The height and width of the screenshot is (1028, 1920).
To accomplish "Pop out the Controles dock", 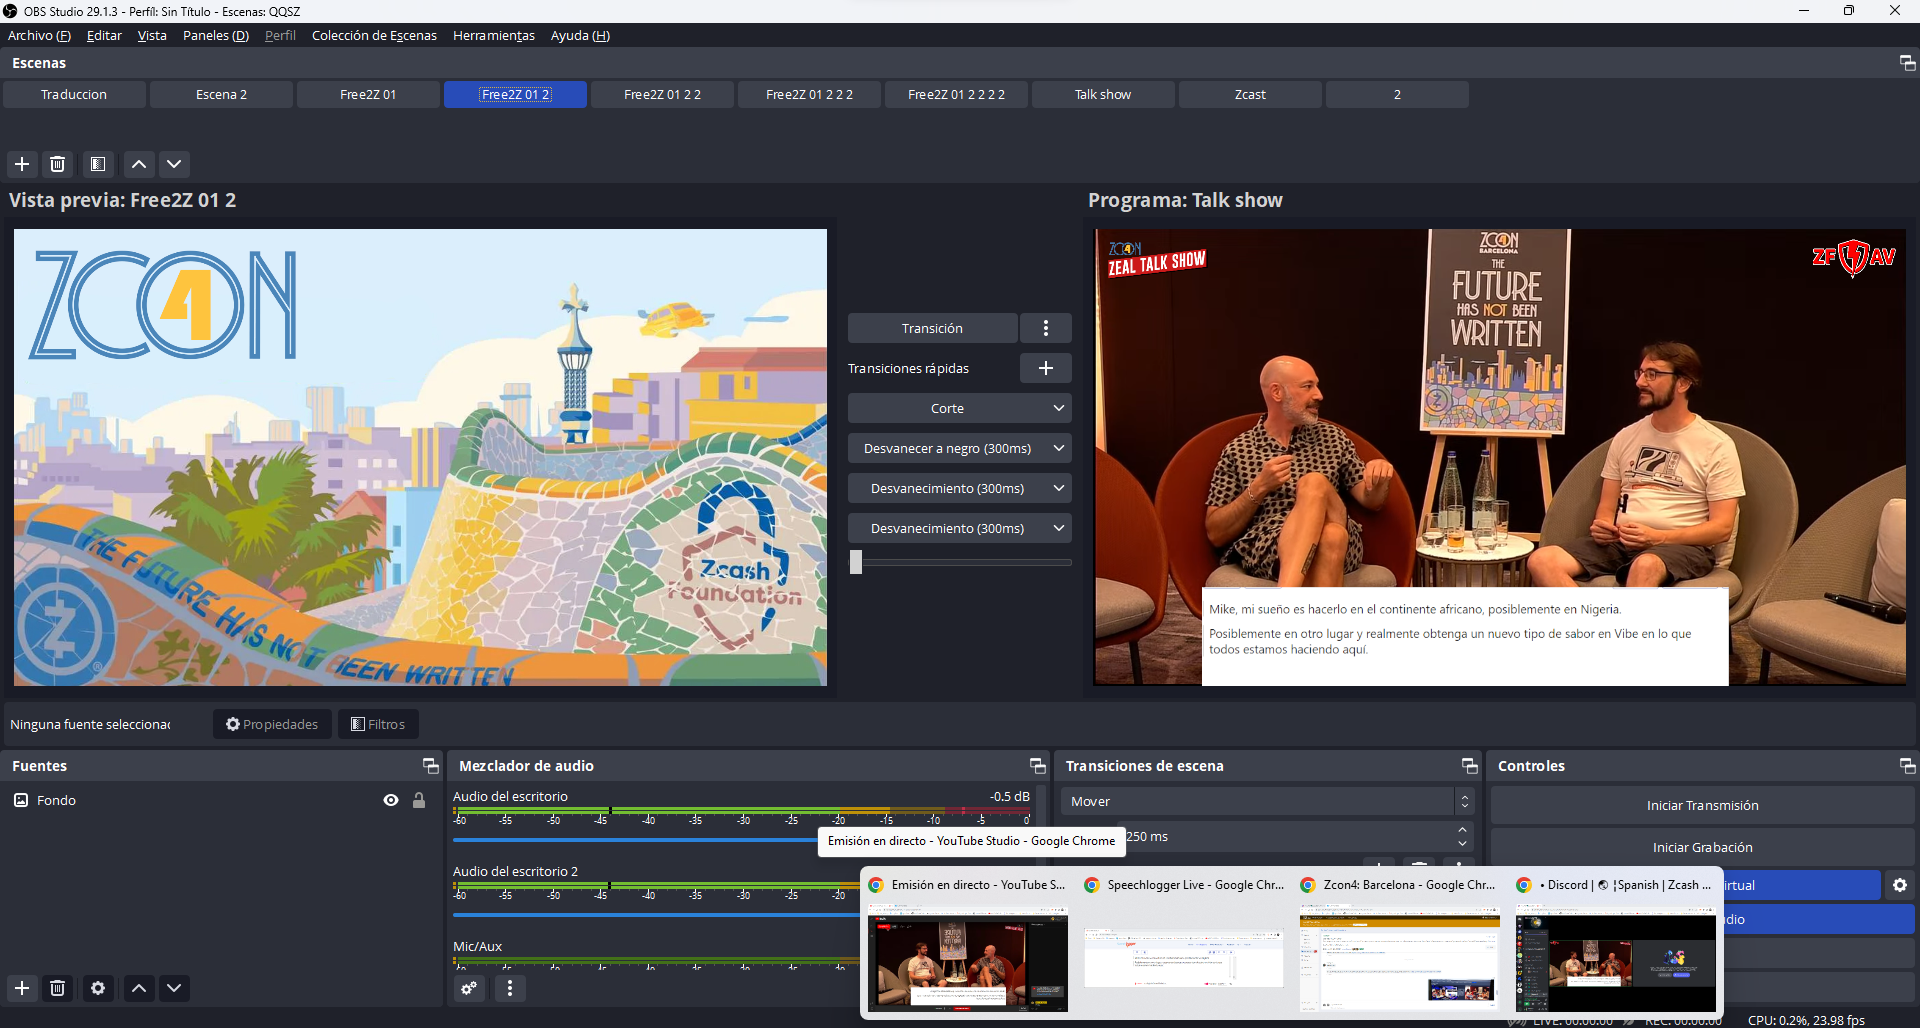I will [1907, 766].
